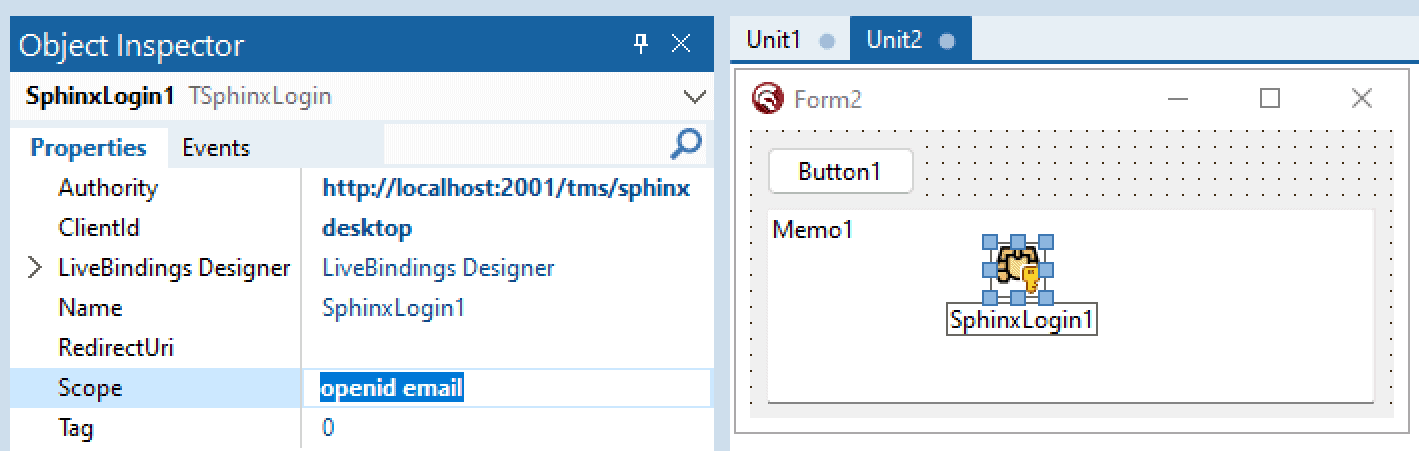Image resolution: width=1419 pixels, height=451 pixels.
Task: Open the LiveBindings Designer link value
Action: tap(438, 268)
